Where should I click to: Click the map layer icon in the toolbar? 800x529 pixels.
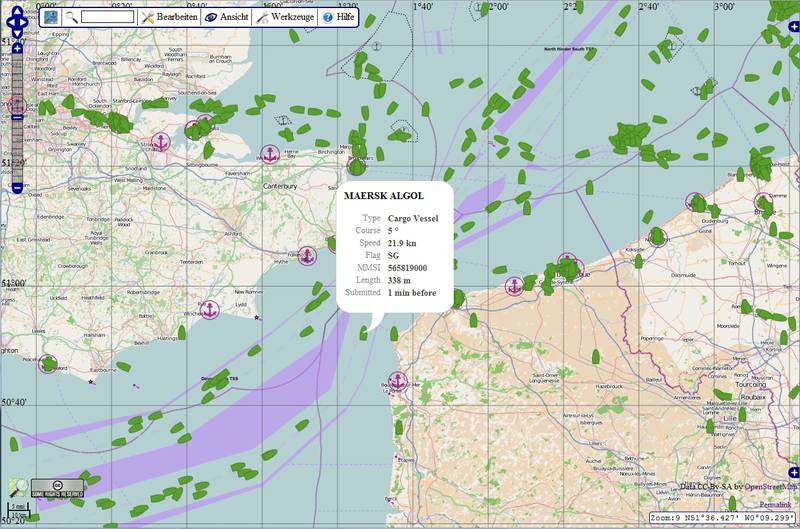[x=51, y=17]
